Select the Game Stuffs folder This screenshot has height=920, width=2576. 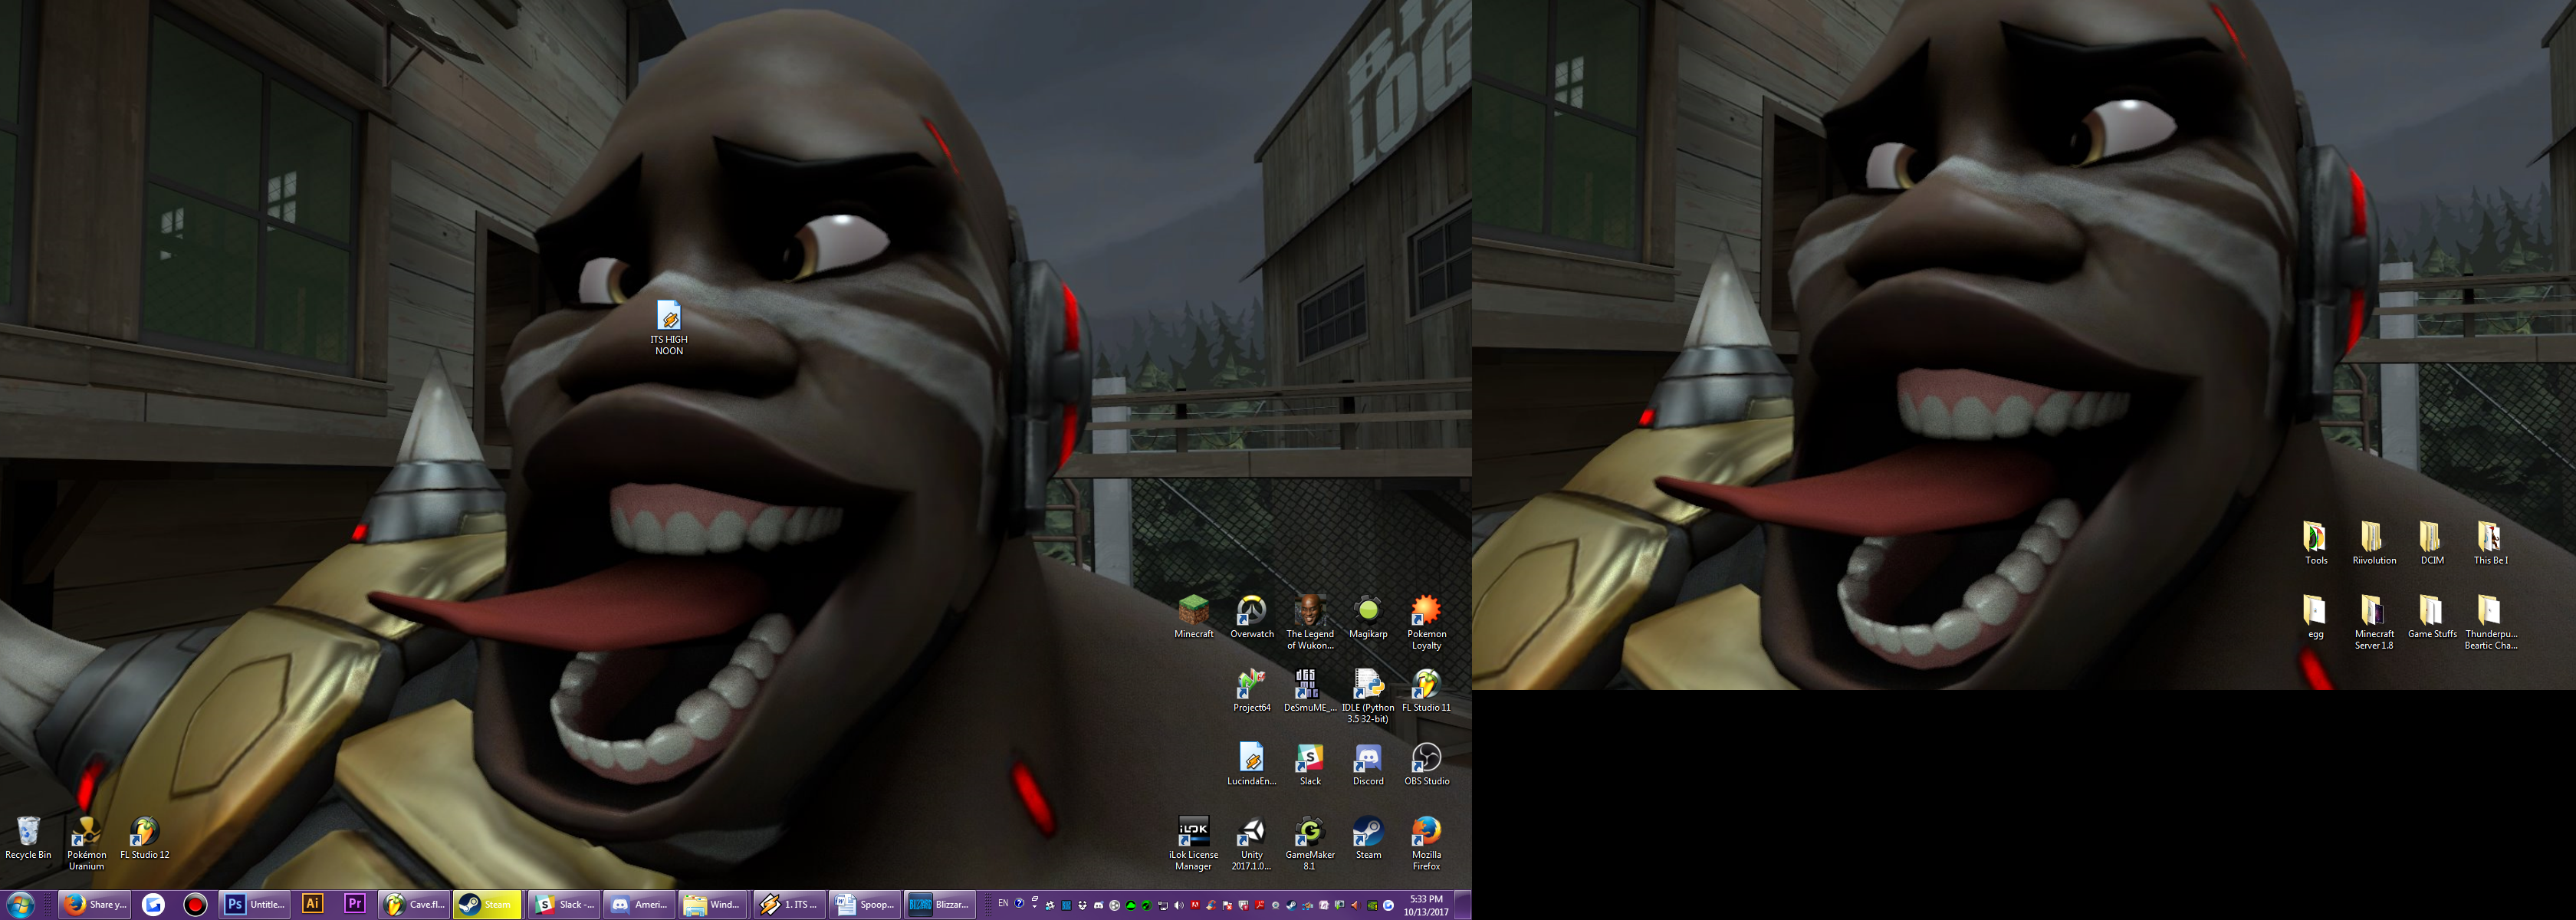(x=2431, y=612)
